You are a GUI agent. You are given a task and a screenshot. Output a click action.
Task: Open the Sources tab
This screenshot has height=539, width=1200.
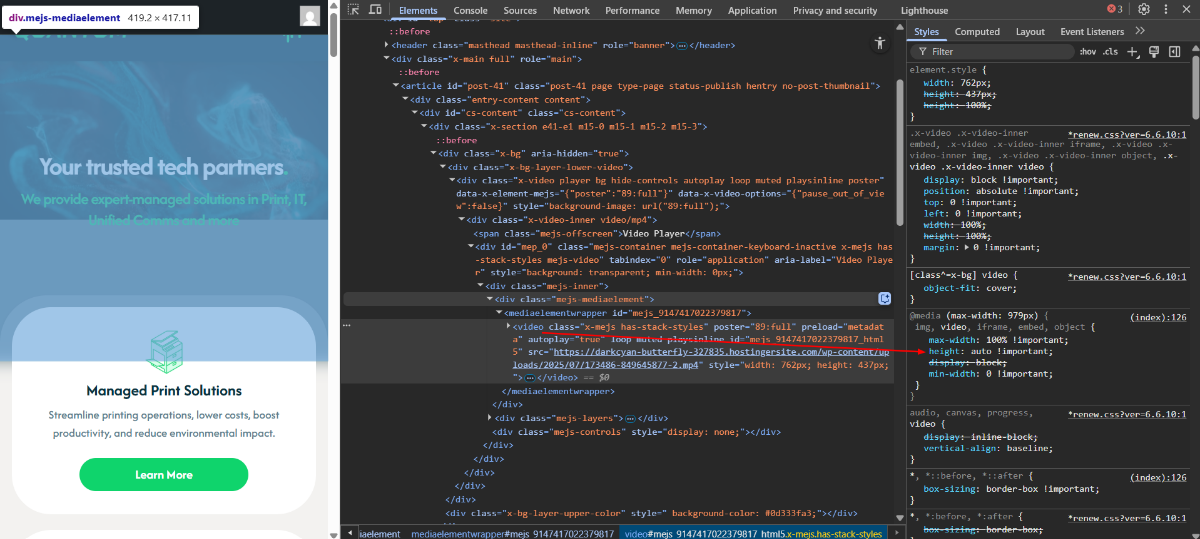click(520, 10)
